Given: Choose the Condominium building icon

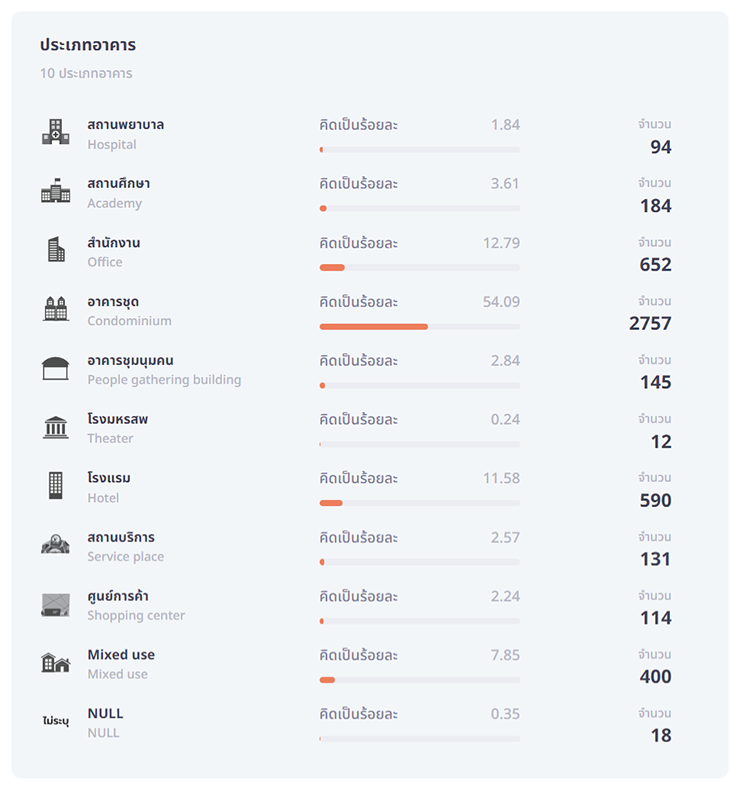Looking at the screenshot, I should (x=55, y=309).
